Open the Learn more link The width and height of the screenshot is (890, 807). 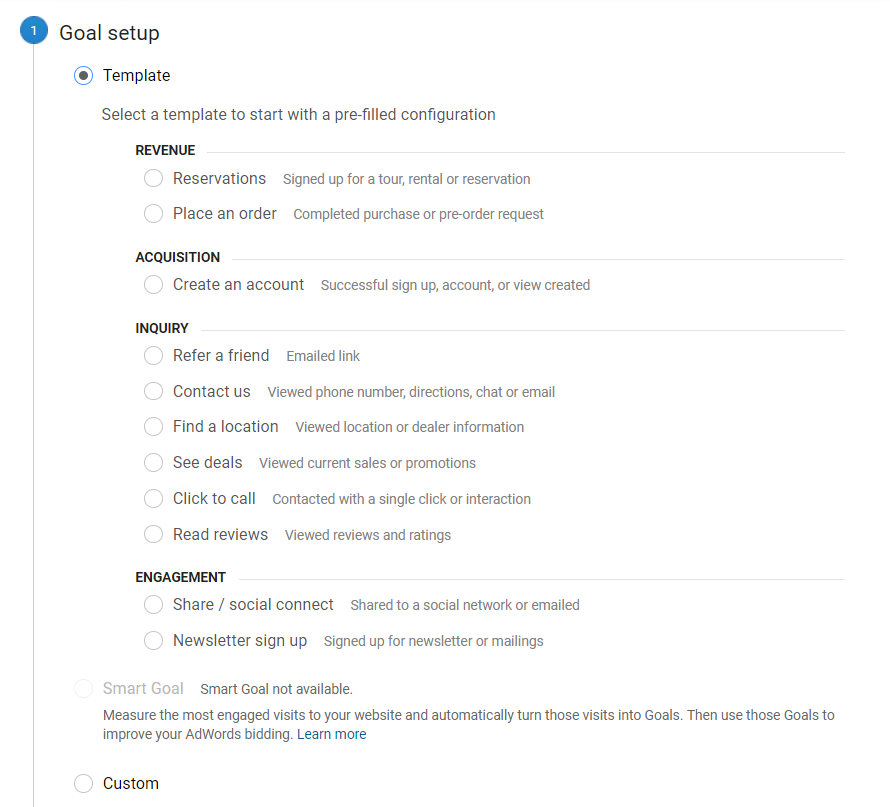coord(331,734)
